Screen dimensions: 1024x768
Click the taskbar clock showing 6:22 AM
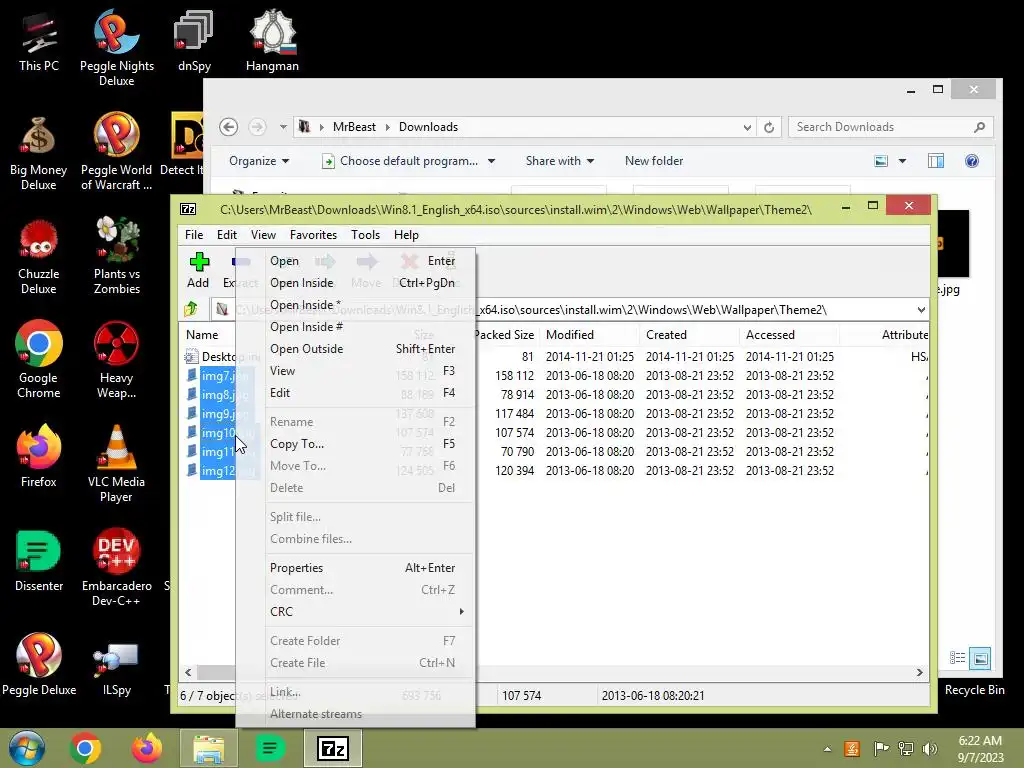pyautogui.click(x=980, y=749)
